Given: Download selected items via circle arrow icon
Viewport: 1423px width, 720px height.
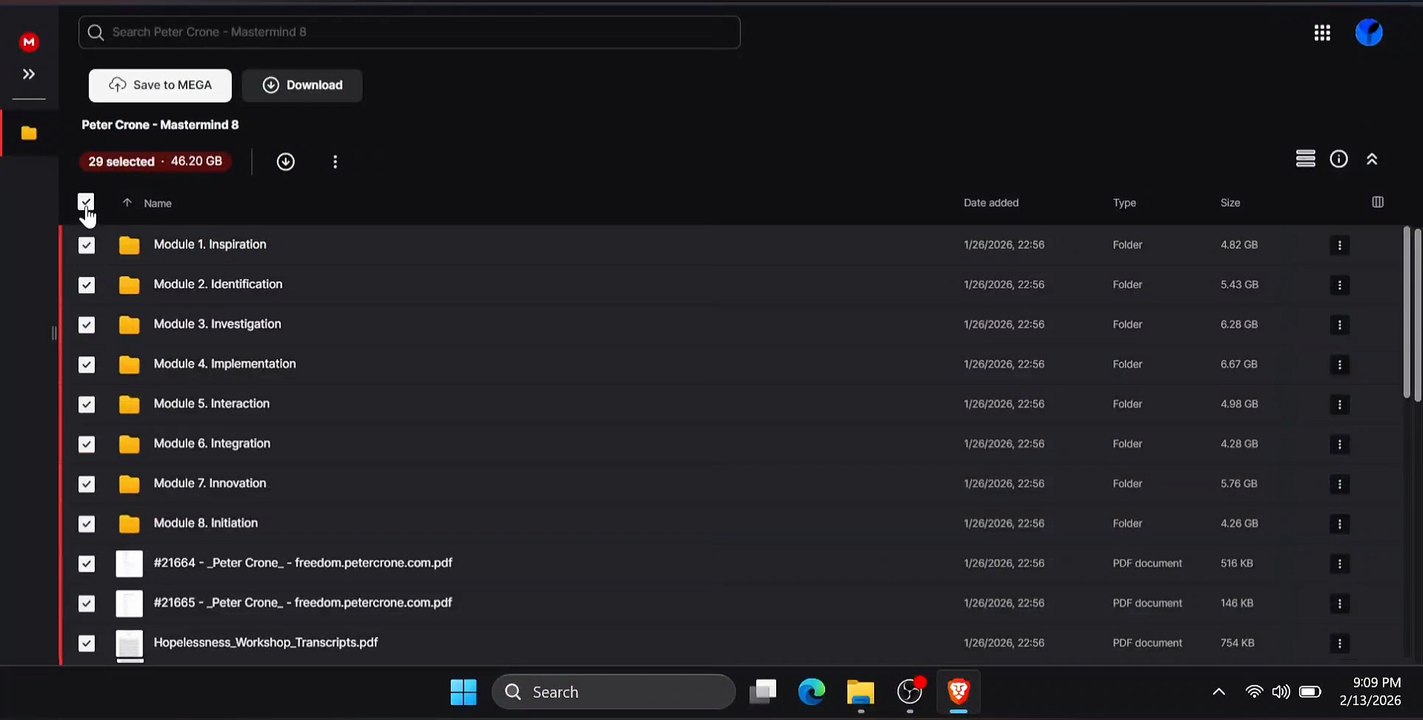Looking at the screenshot, I should click(x=286, y=161).
